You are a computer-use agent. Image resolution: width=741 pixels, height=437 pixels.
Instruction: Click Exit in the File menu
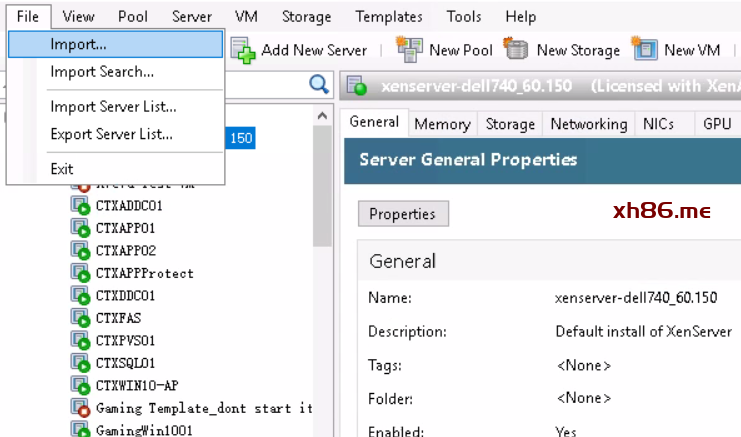62,169
